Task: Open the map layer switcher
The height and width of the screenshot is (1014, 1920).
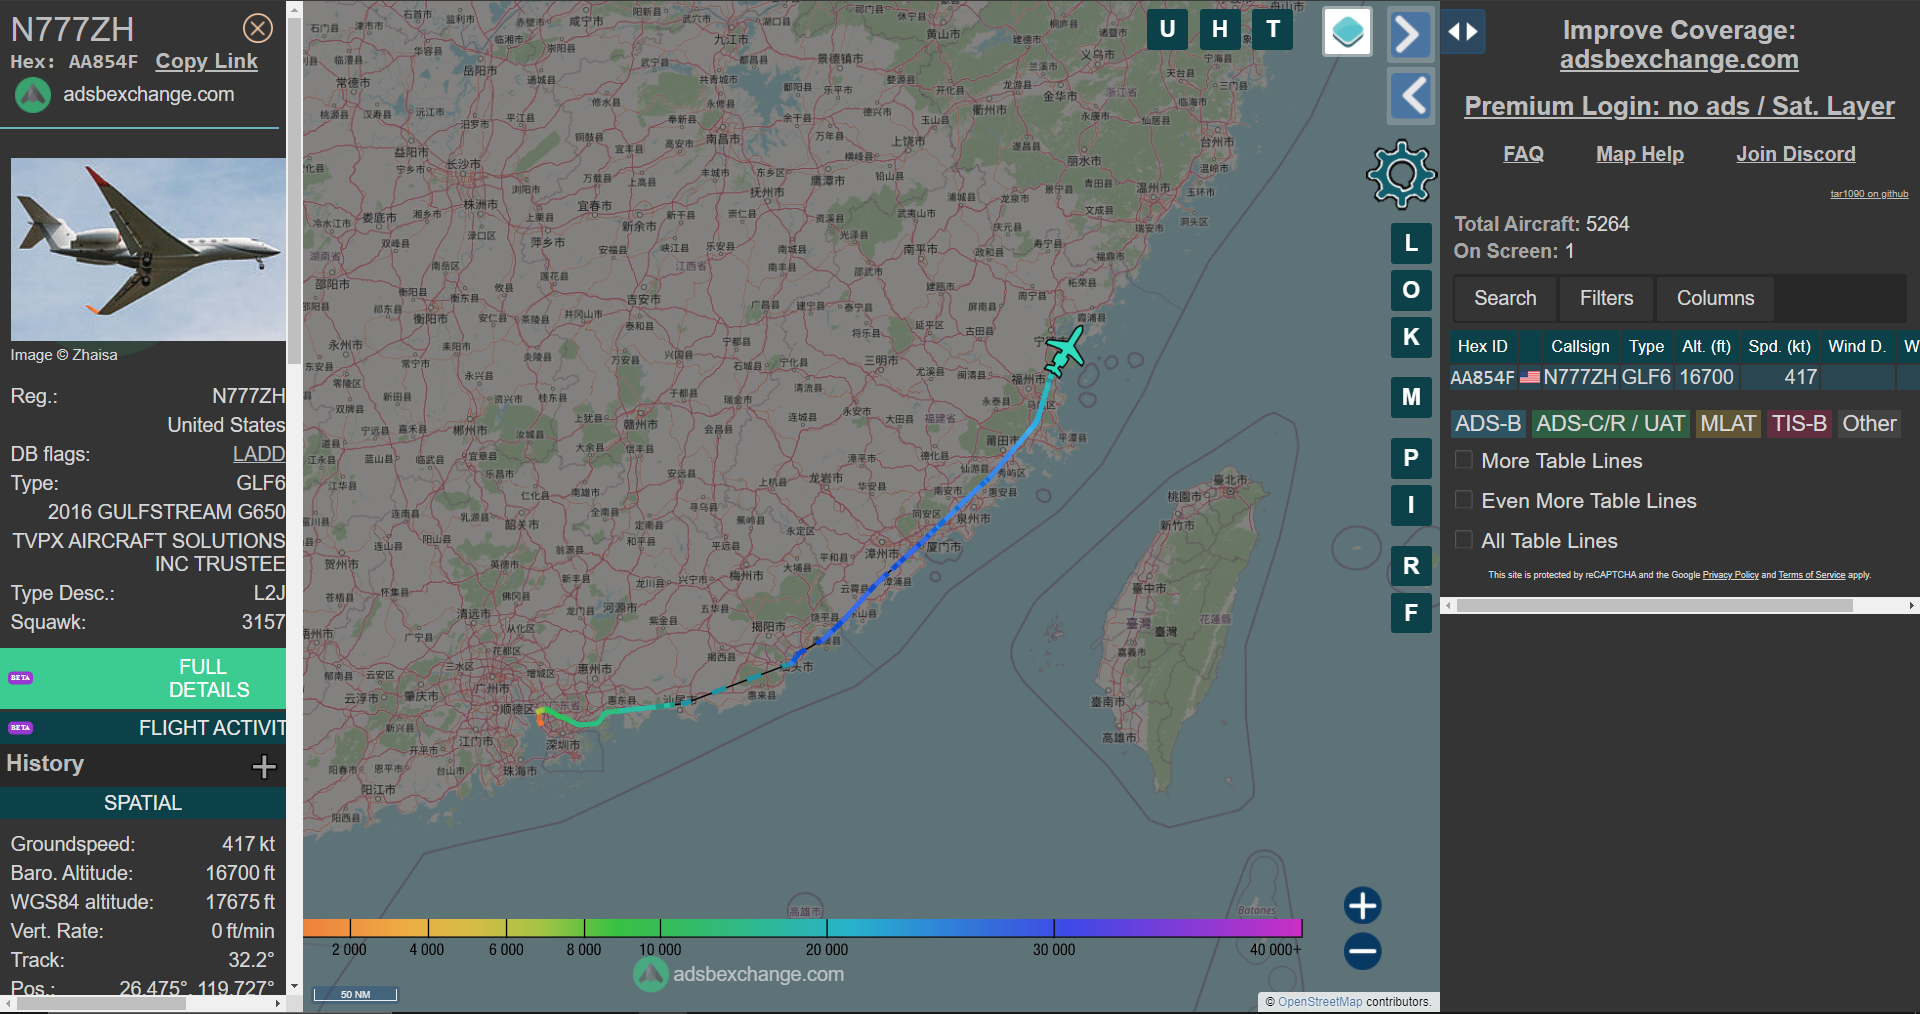Action: point(1347,32)
